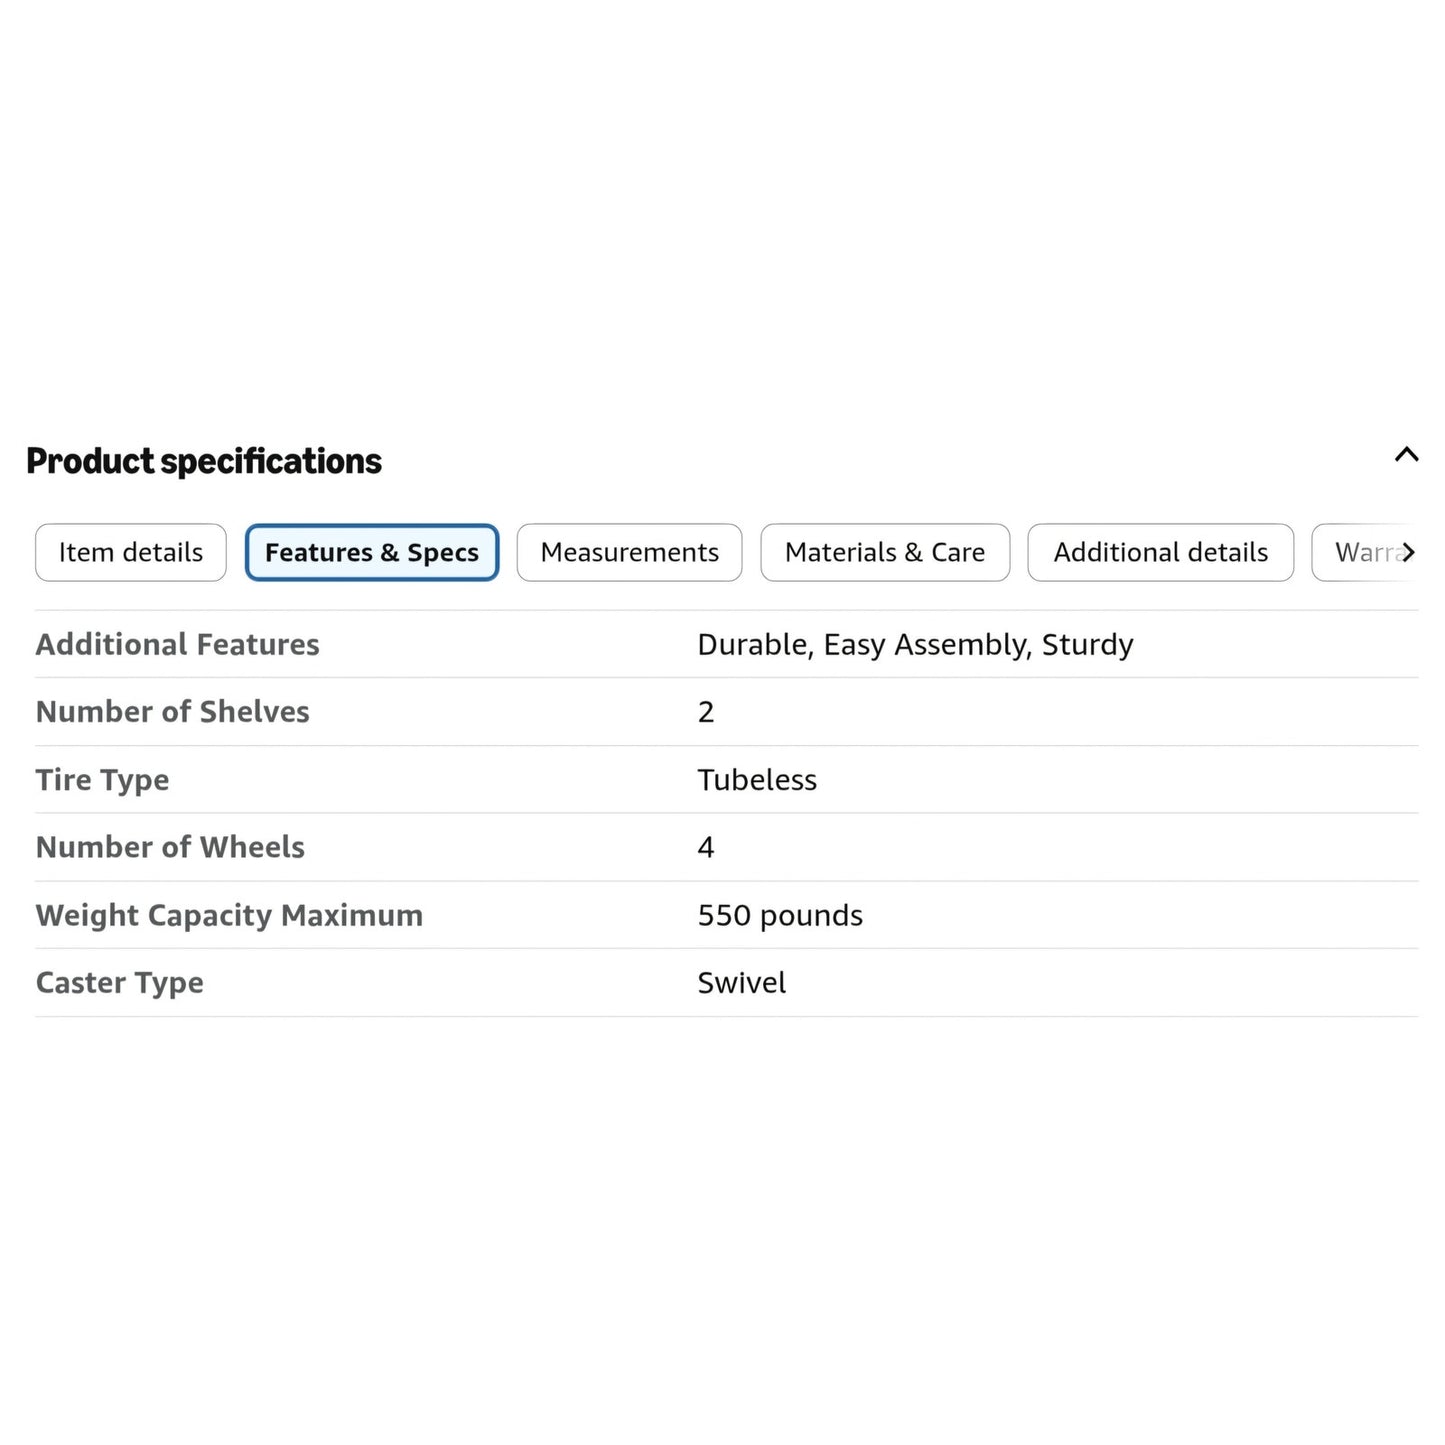1445x1445 pixels.
Task: Click the Product specifications heading
Action: tap(204, 461)
